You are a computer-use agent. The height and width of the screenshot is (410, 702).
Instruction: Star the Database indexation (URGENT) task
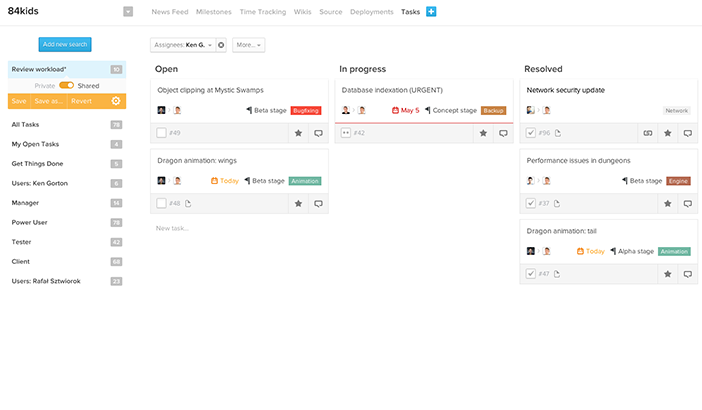(483, 132)
